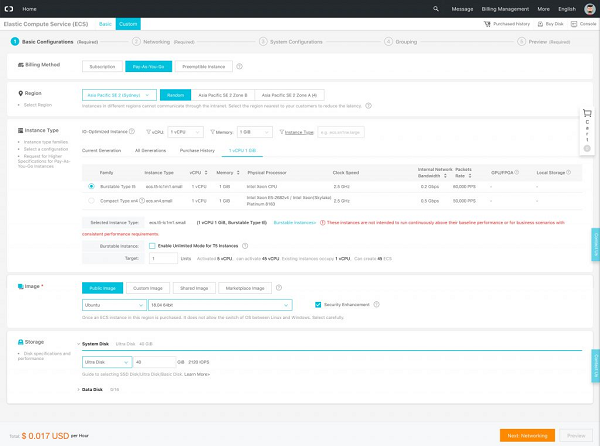Image resolution: width=600 pixels, height=446 pixels.
Task: Open the More menu
Action: click(543, 9)
